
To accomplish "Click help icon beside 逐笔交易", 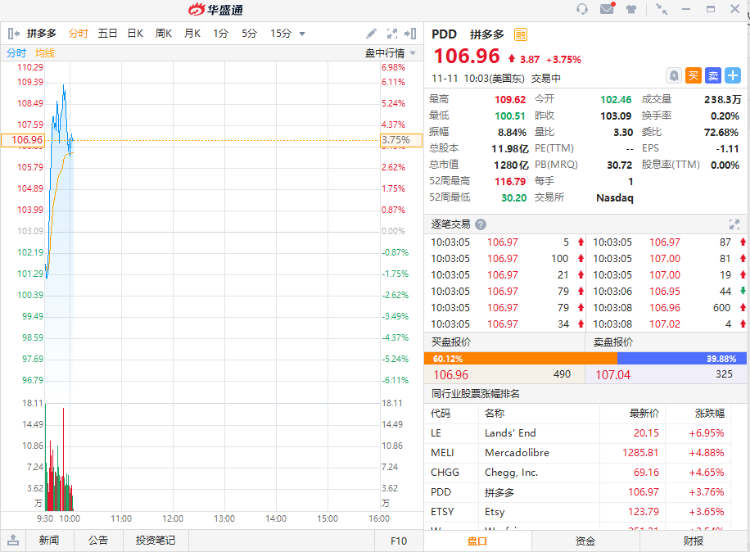I will click(481, 225).
